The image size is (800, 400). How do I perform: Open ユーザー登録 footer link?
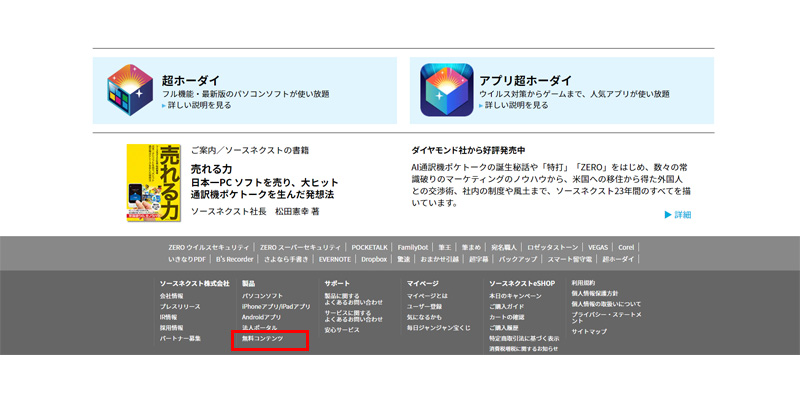(424, 307)
